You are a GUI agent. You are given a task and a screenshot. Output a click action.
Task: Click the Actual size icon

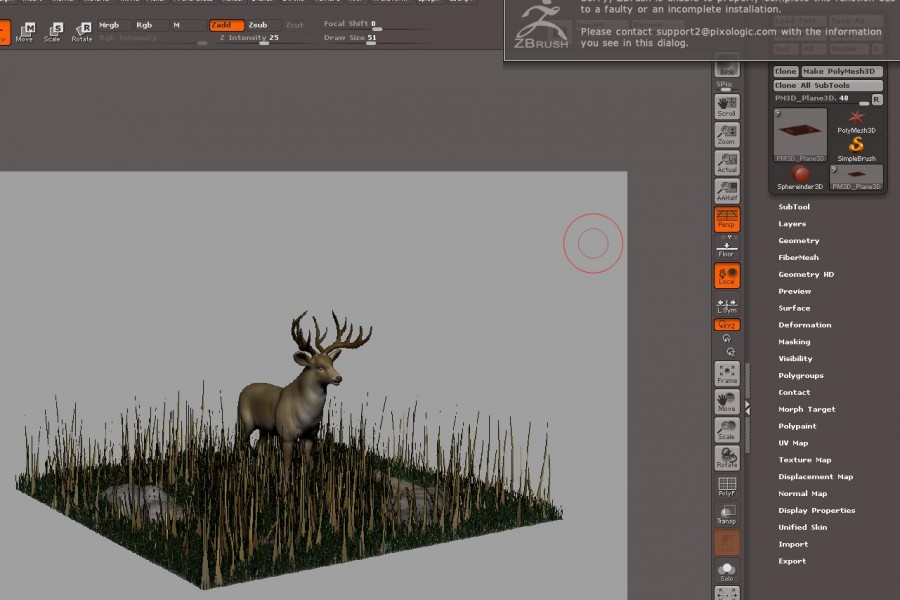click(x=727, y=162)
